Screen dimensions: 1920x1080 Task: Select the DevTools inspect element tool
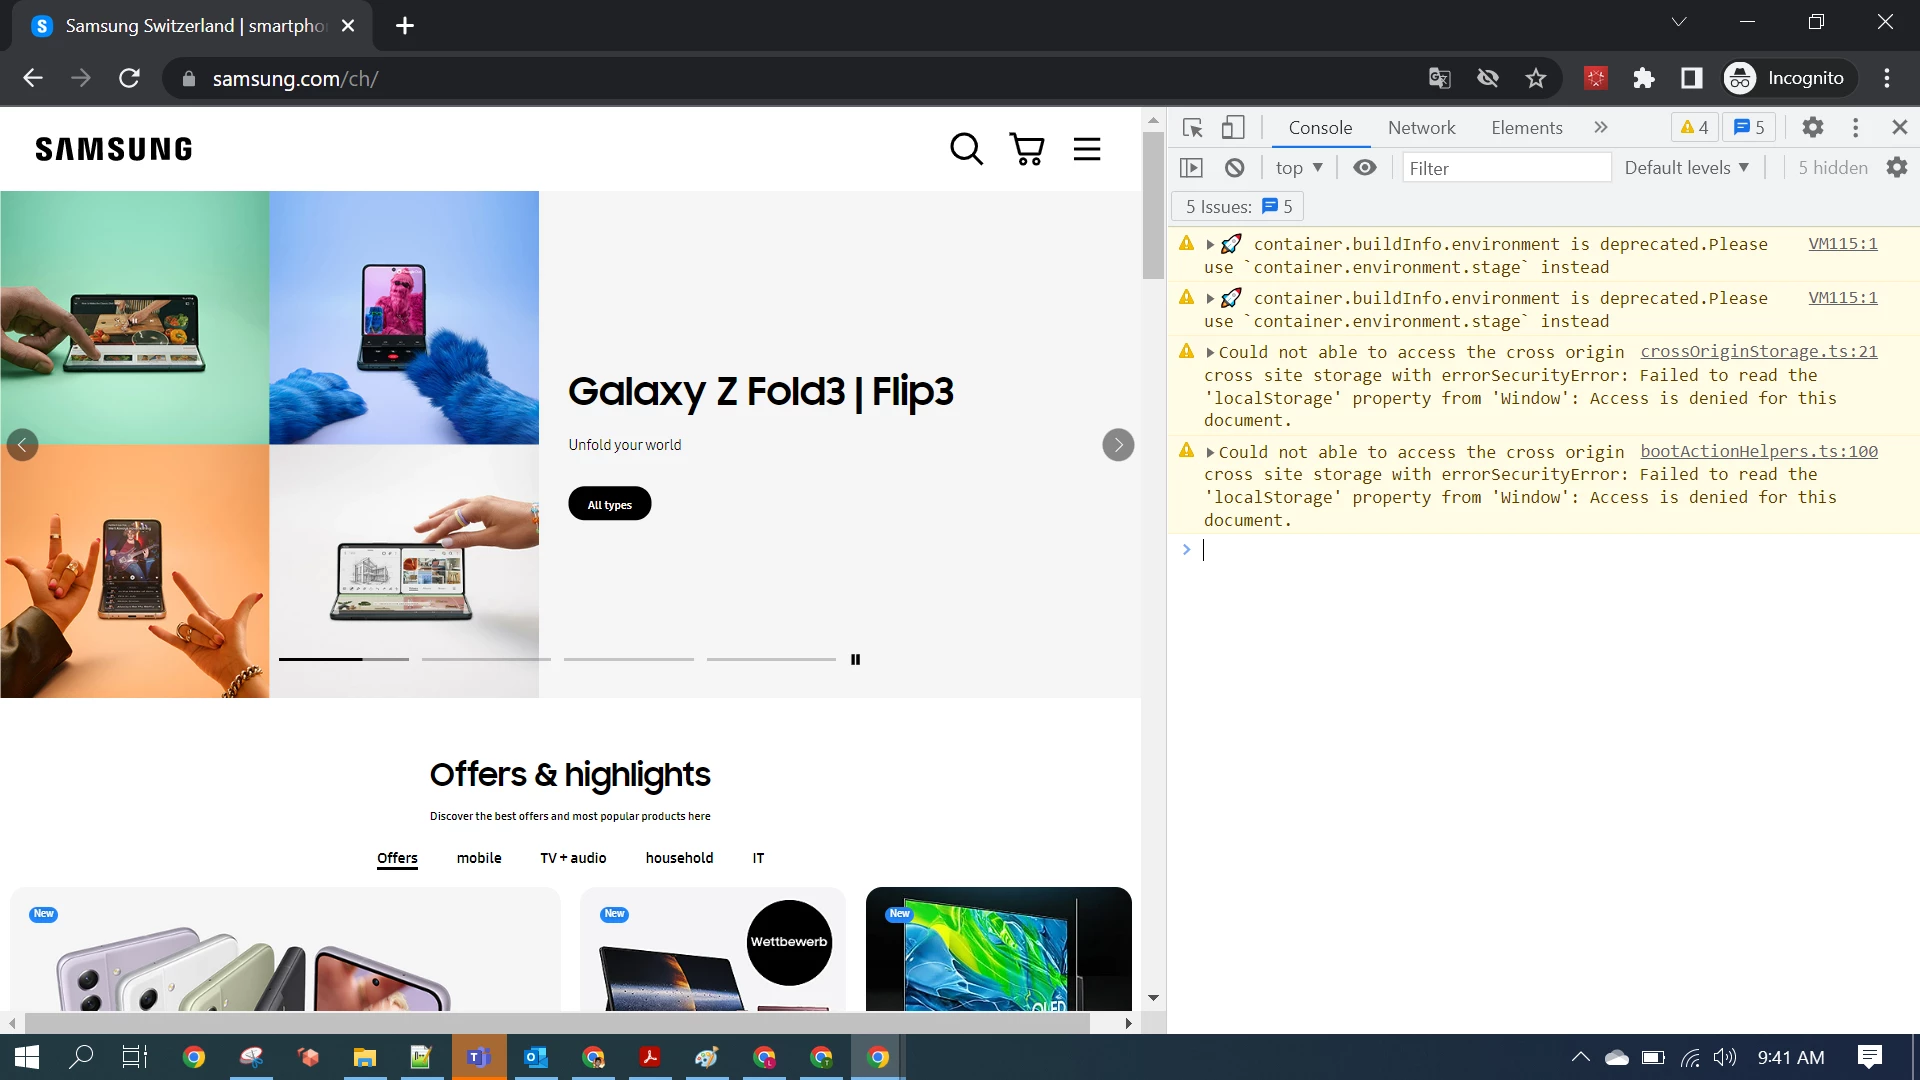tap(1192, 127)
